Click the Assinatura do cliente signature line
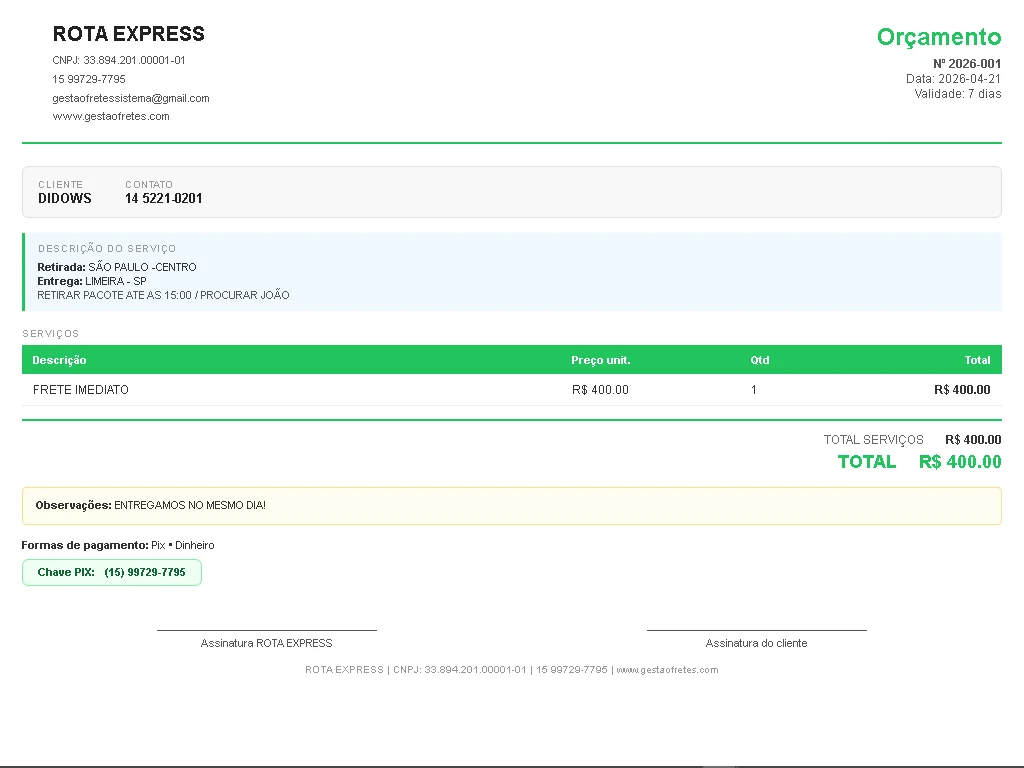1024x768 pixels. click(757, 643)
